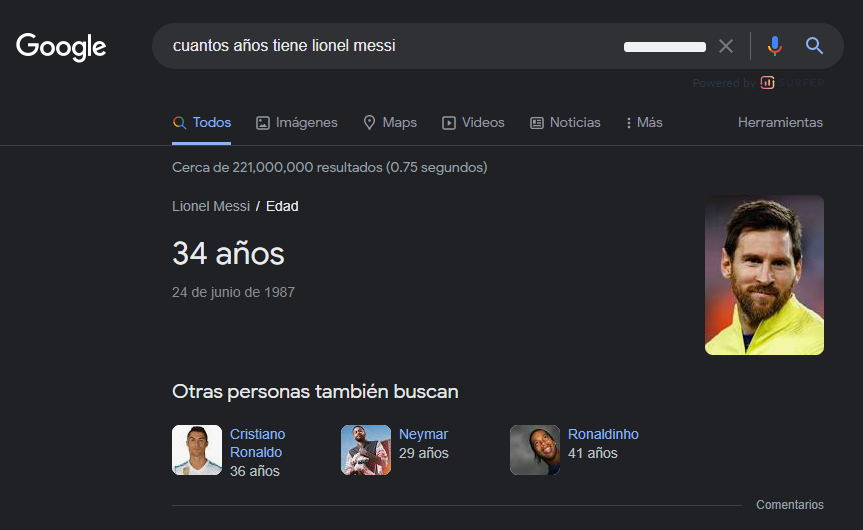Click the Imágenes tab picture icon

point(263,123)
